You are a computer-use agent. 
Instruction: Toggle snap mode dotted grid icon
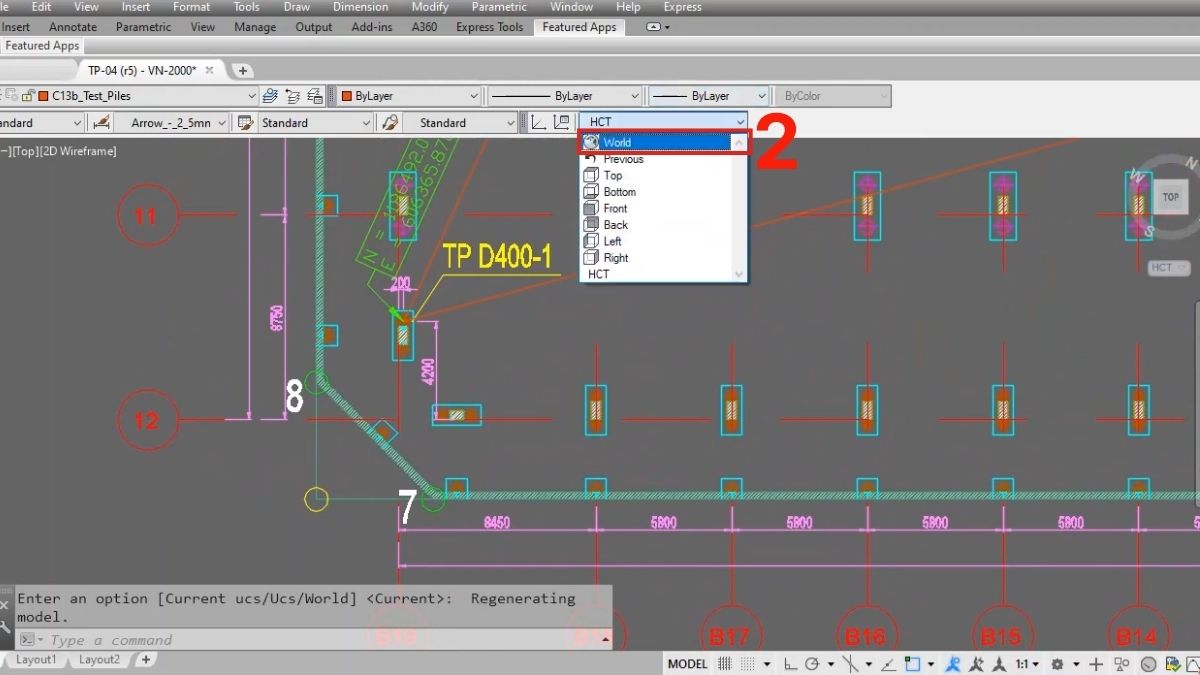[748, 664]
